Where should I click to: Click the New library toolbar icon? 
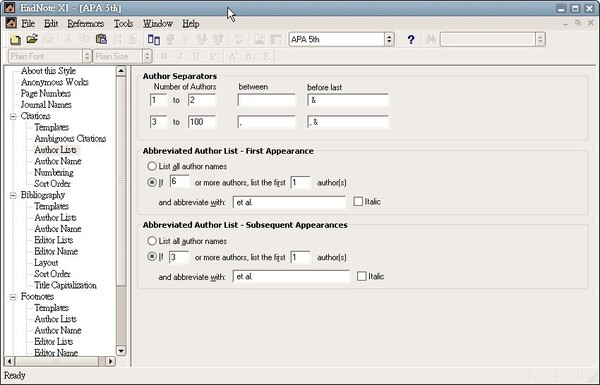point(15,39)
